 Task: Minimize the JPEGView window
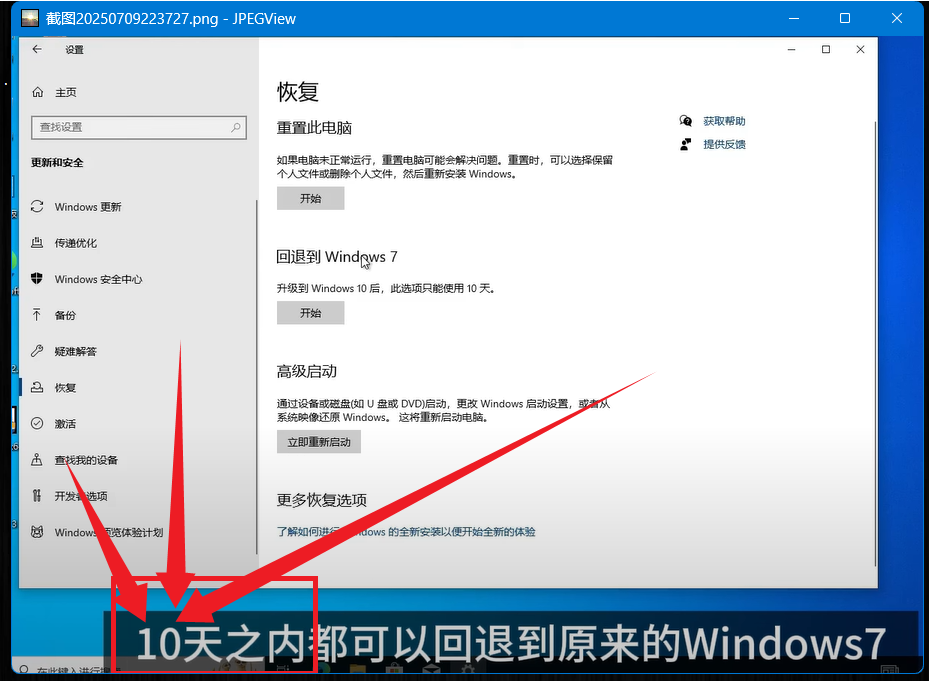pyautogui.click(x=793, y=18)
